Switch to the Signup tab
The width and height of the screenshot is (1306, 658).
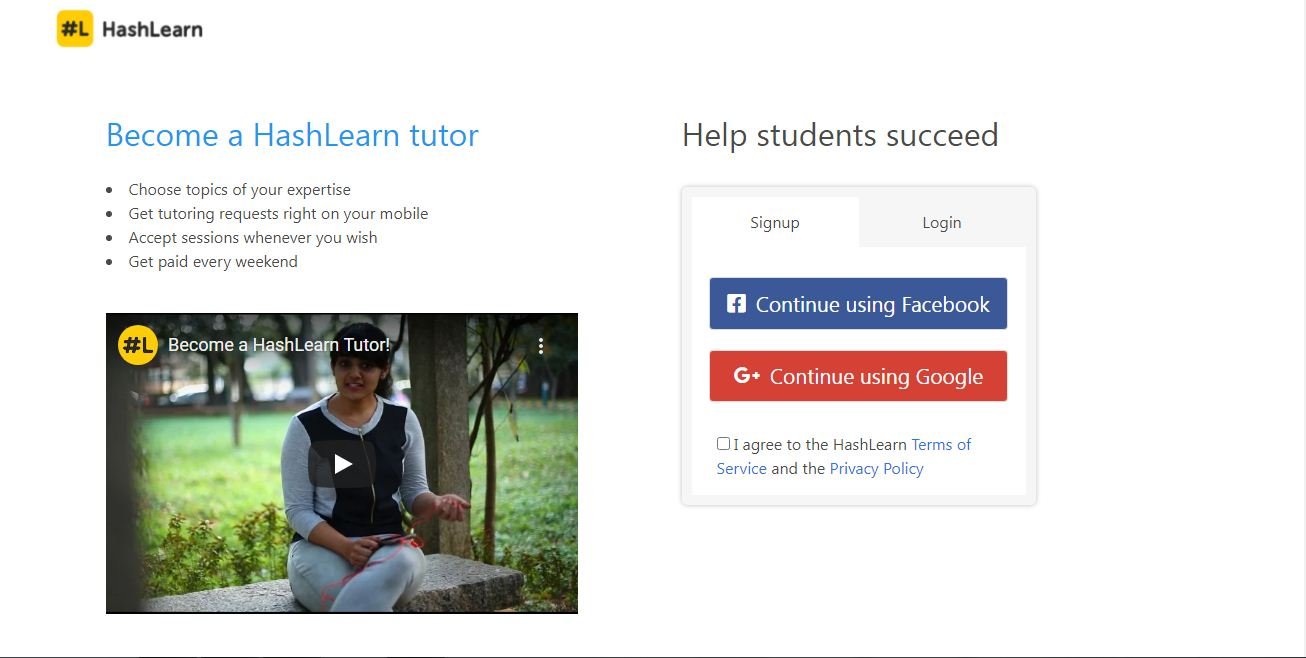point(775,222)
